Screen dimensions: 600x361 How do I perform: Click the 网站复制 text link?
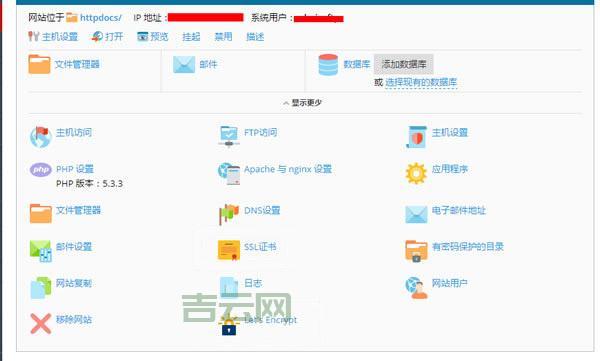(74, 283)
